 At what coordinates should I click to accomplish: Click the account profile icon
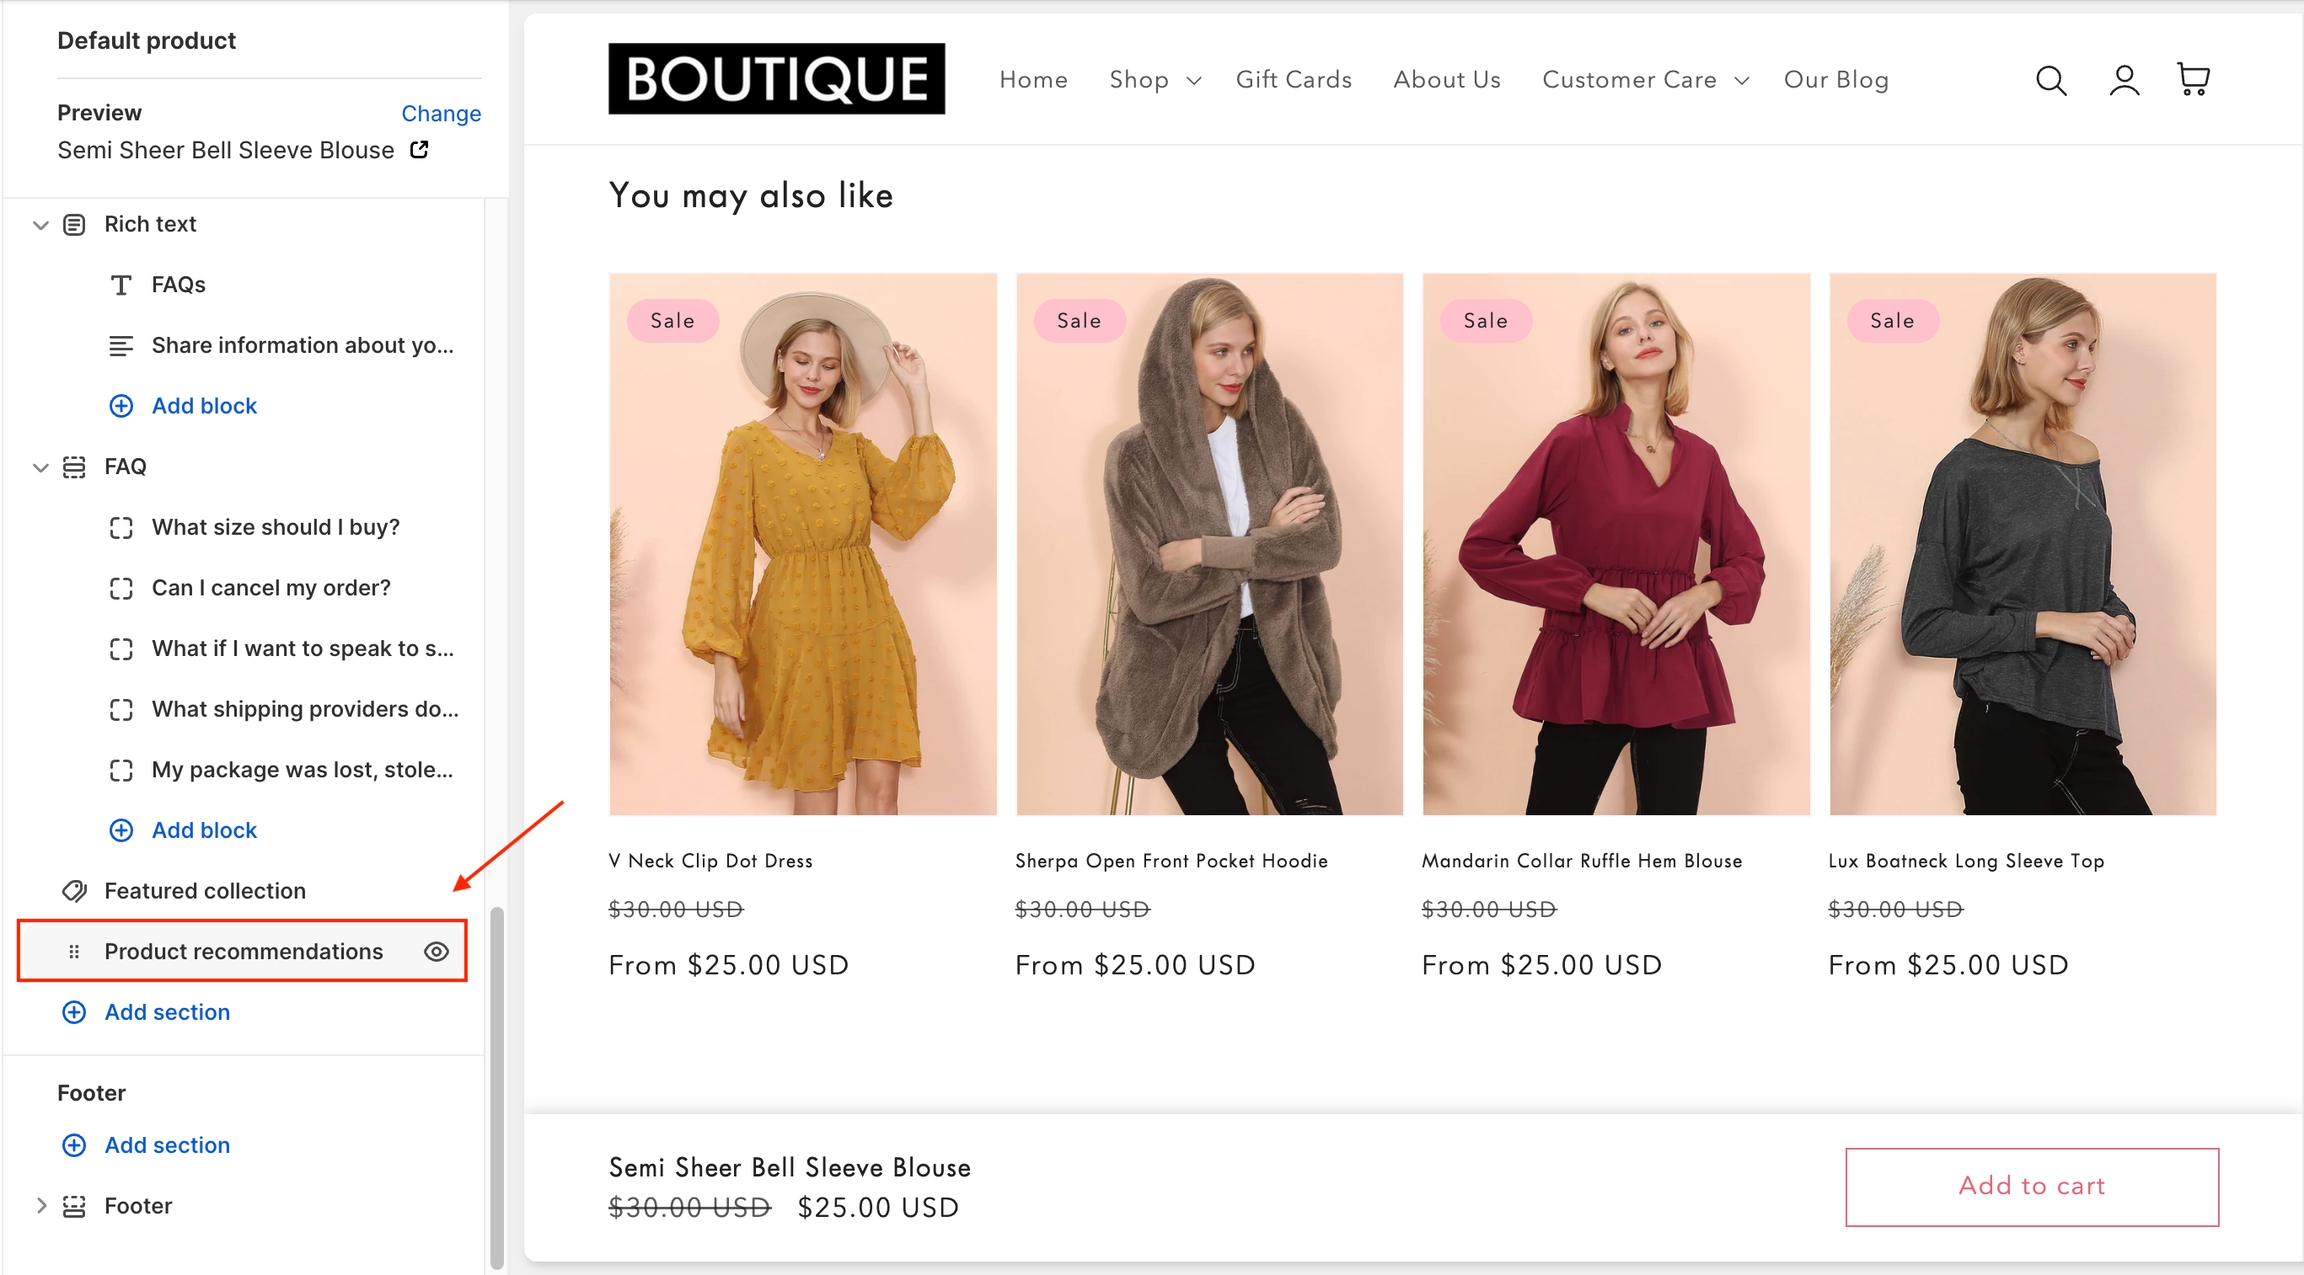(x=2124, y=80)
